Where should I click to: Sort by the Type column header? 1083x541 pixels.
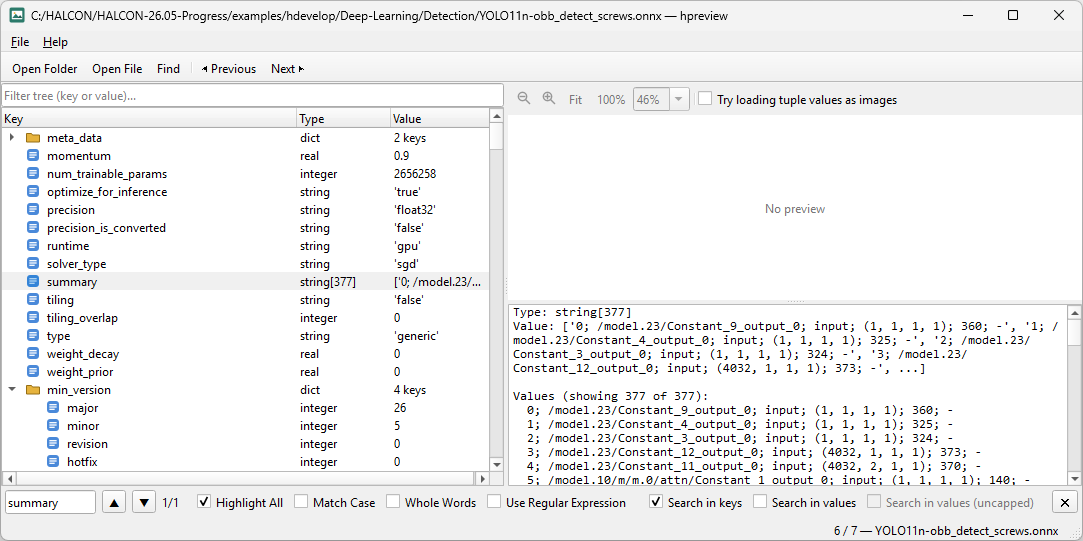(x=343, y=119)
